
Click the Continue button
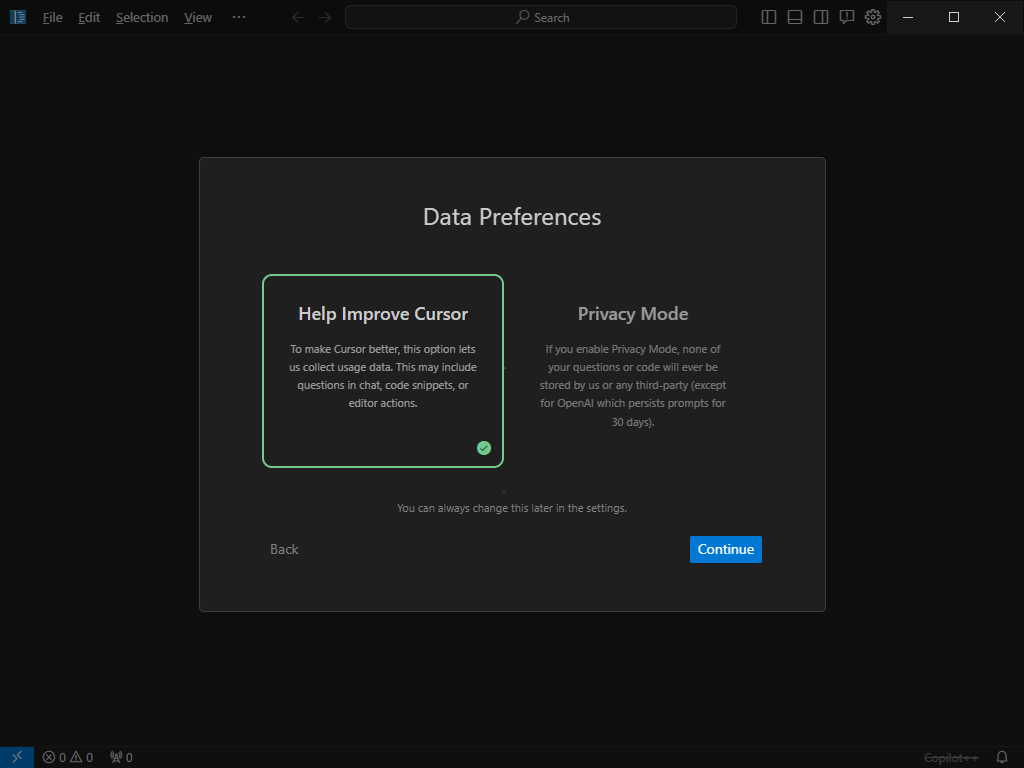(726, 549)
